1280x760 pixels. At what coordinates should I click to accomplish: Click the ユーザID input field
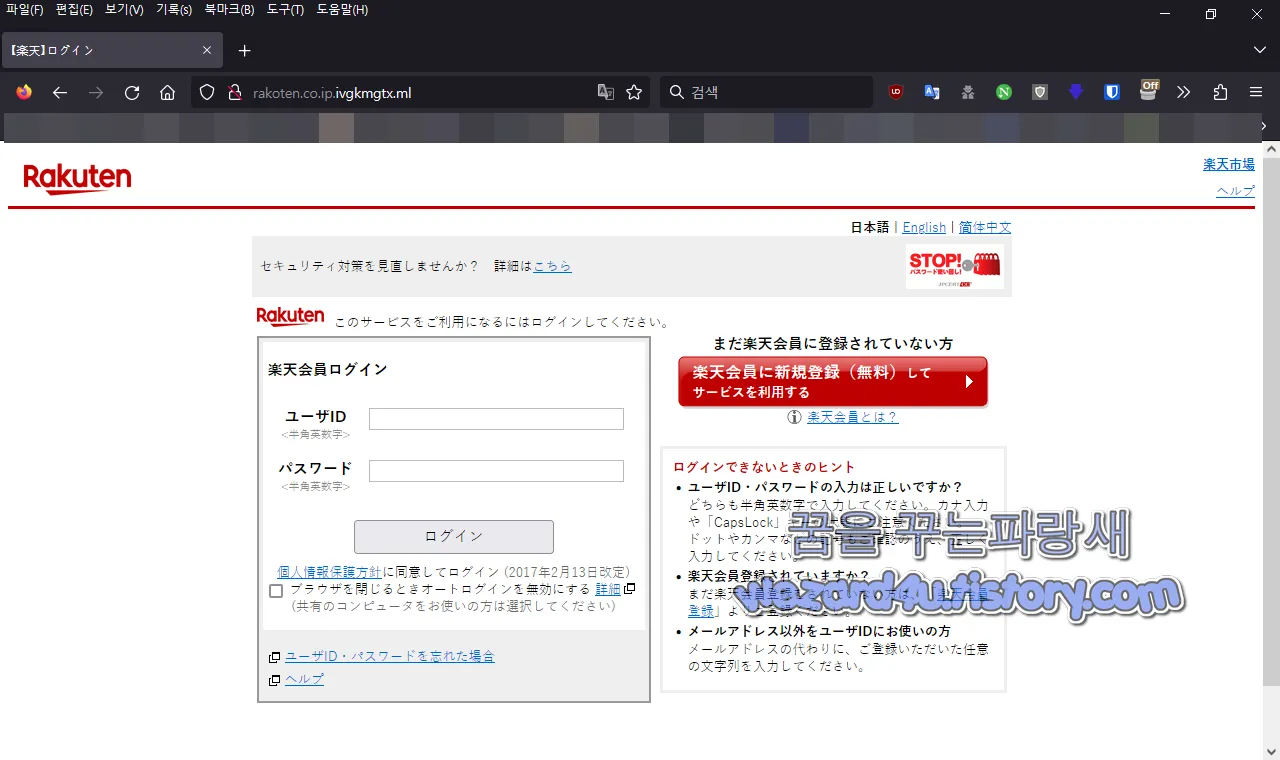tap(496, 419)
